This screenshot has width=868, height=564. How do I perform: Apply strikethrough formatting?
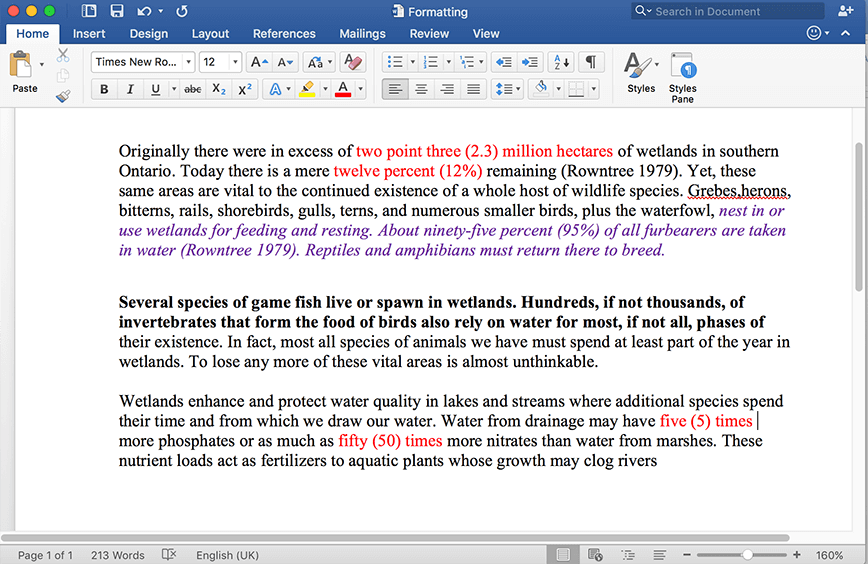(193, 89)
